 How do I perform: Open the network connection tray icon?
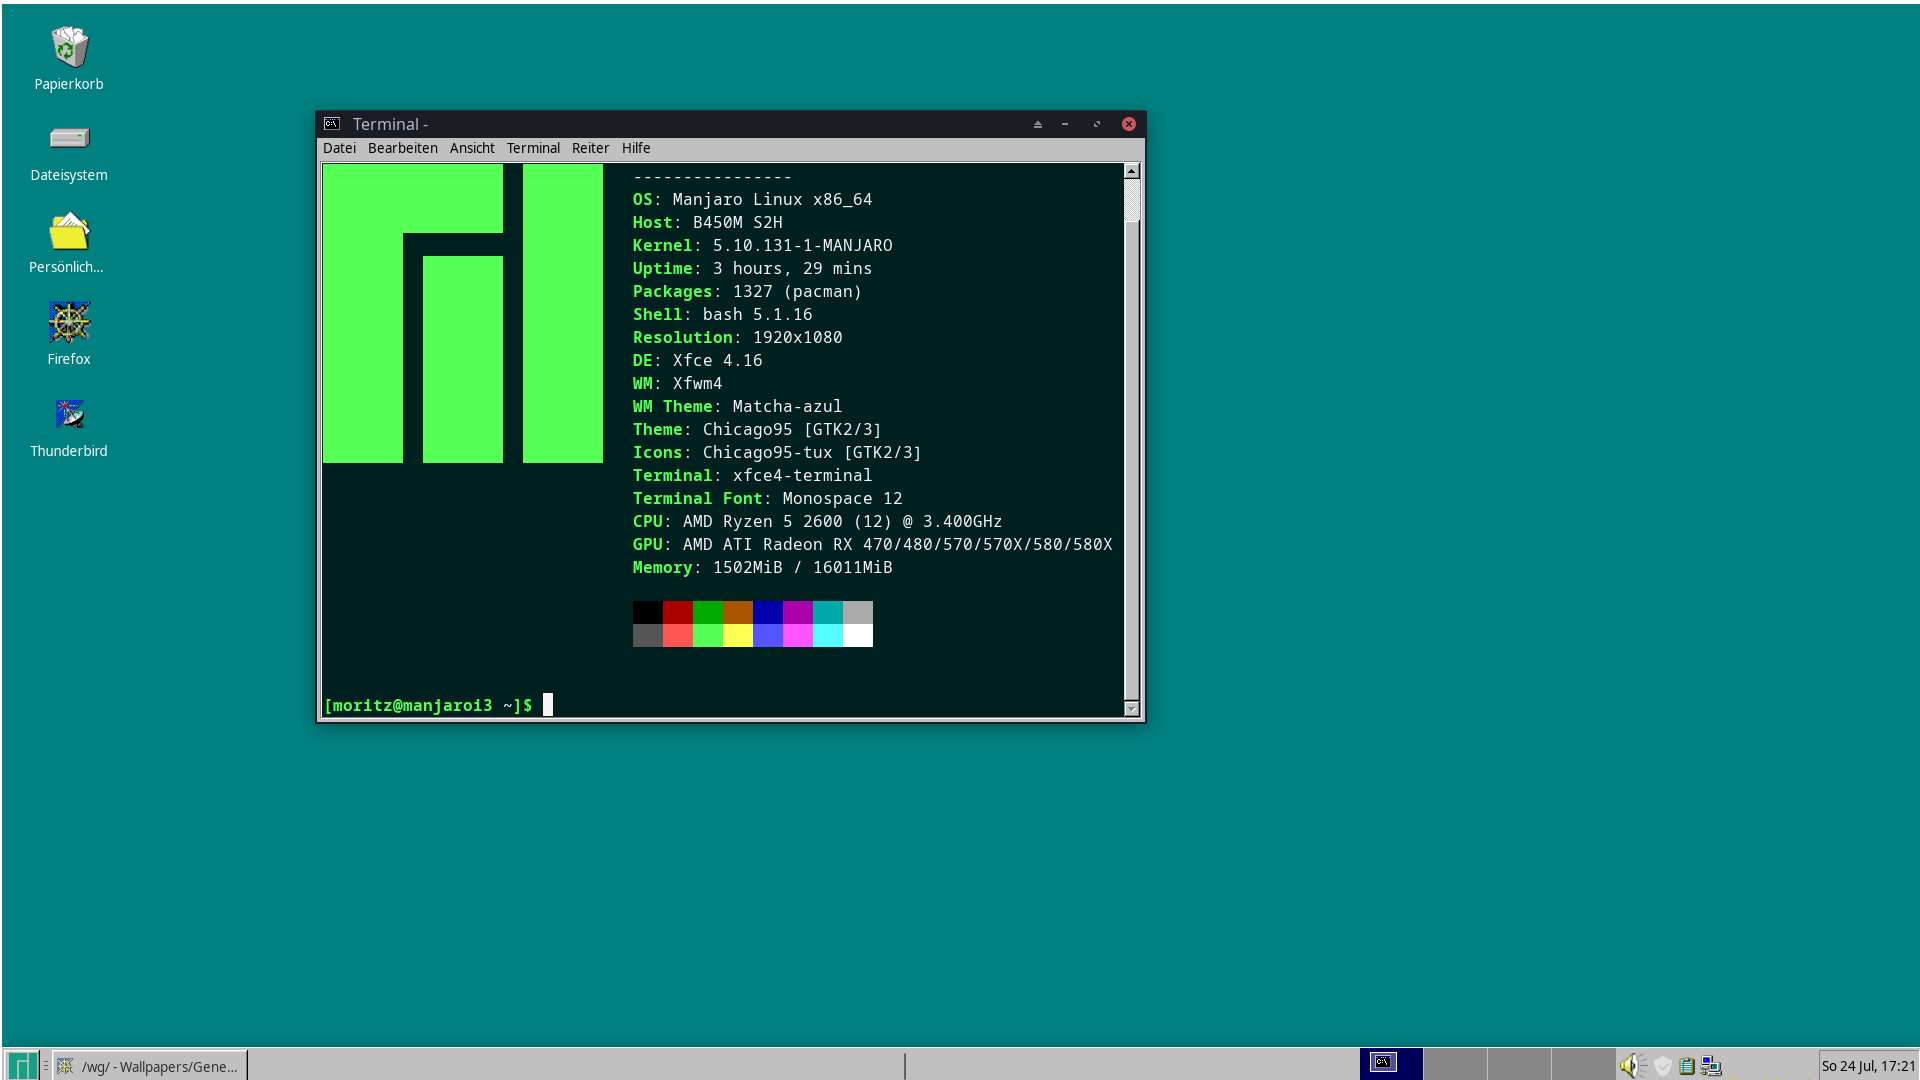(1711, 1066)
